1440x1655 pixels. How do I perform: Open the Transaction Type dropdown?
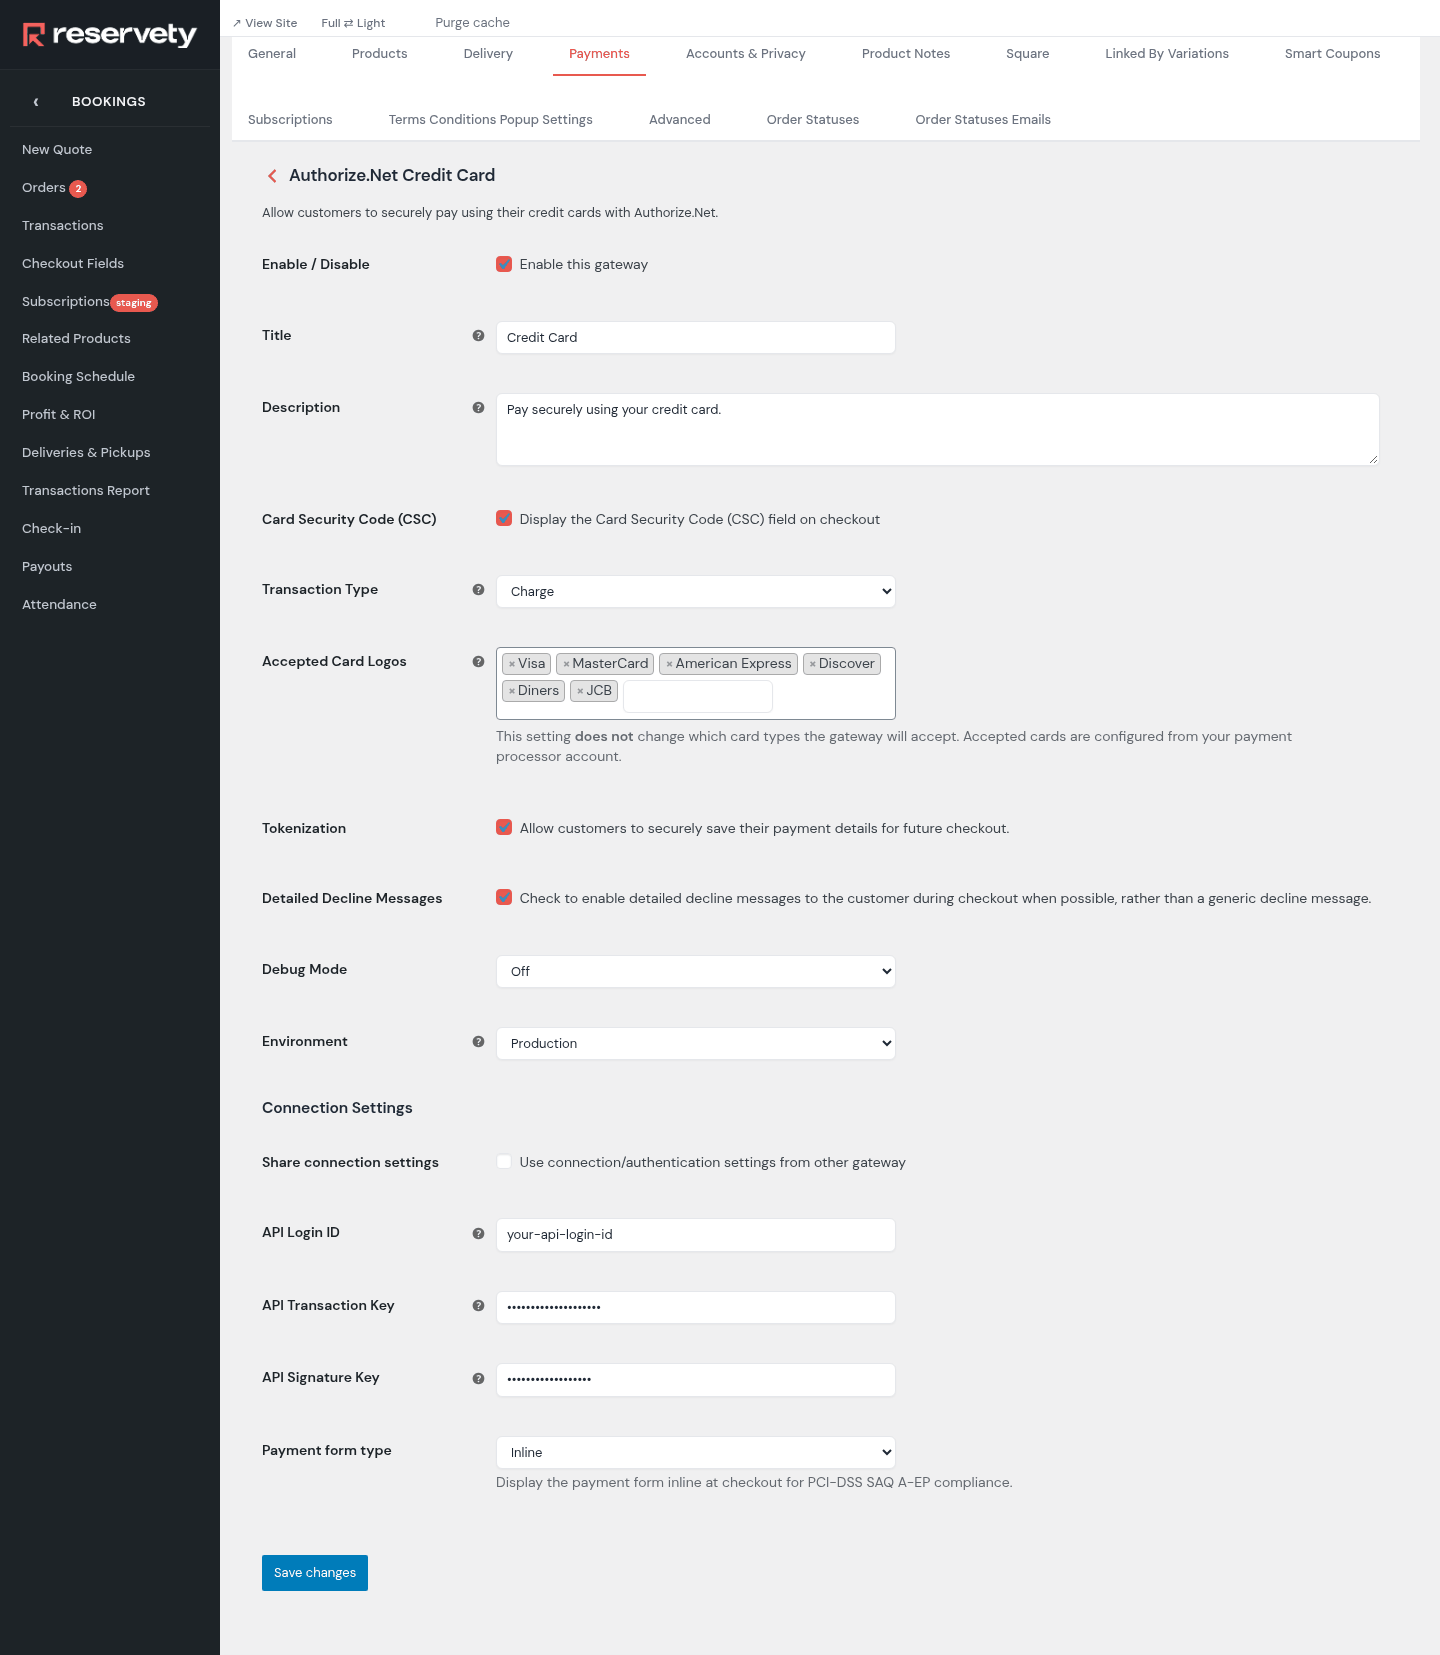coord(696,591)
